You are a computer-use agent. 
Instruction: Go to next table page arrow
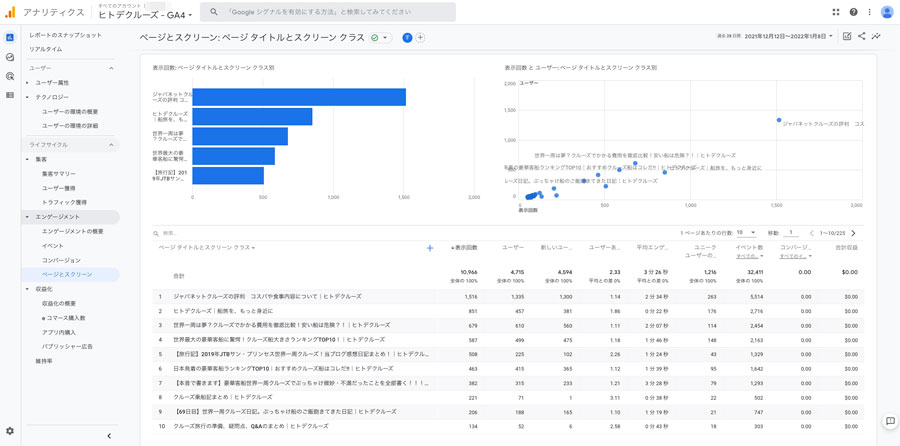(853, 233)
